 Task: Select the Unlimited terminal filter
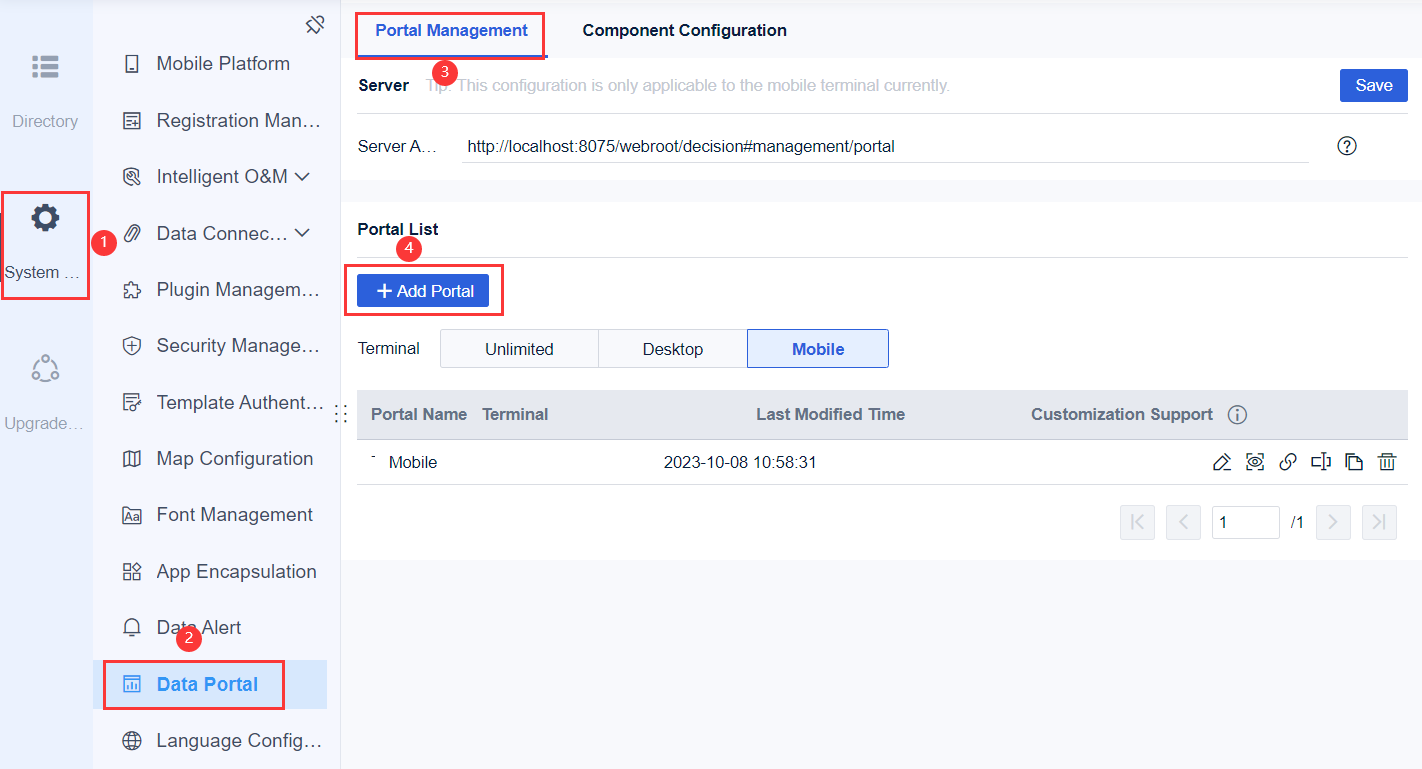pos(519,348)
